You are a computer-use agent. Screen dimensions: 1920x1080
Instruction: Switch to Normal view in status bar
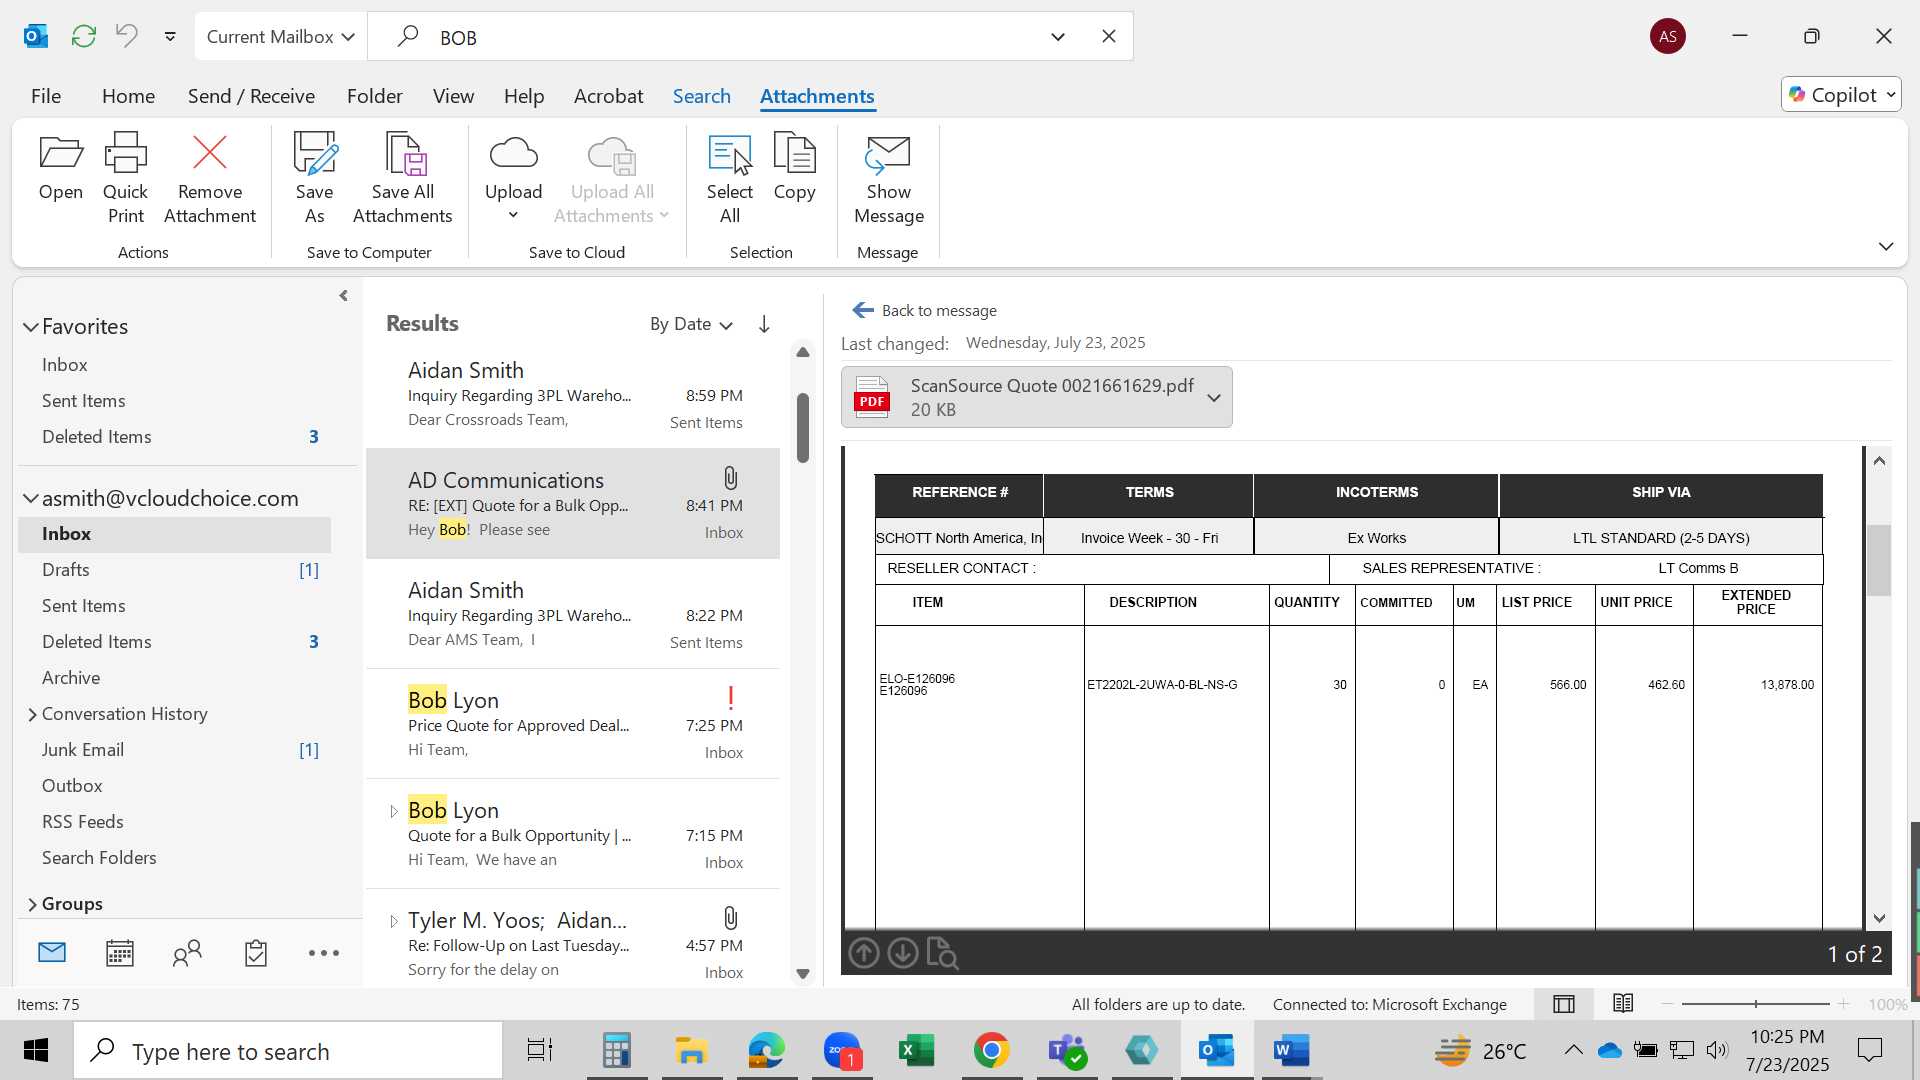pyautogui.click(x=1564, y=1004)
